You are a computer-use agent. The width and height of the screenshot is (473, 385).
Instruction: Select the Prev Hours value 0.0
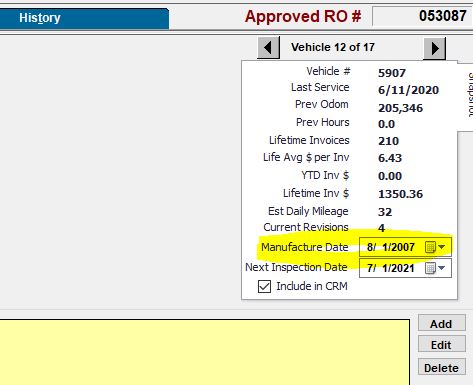point(386,124)
